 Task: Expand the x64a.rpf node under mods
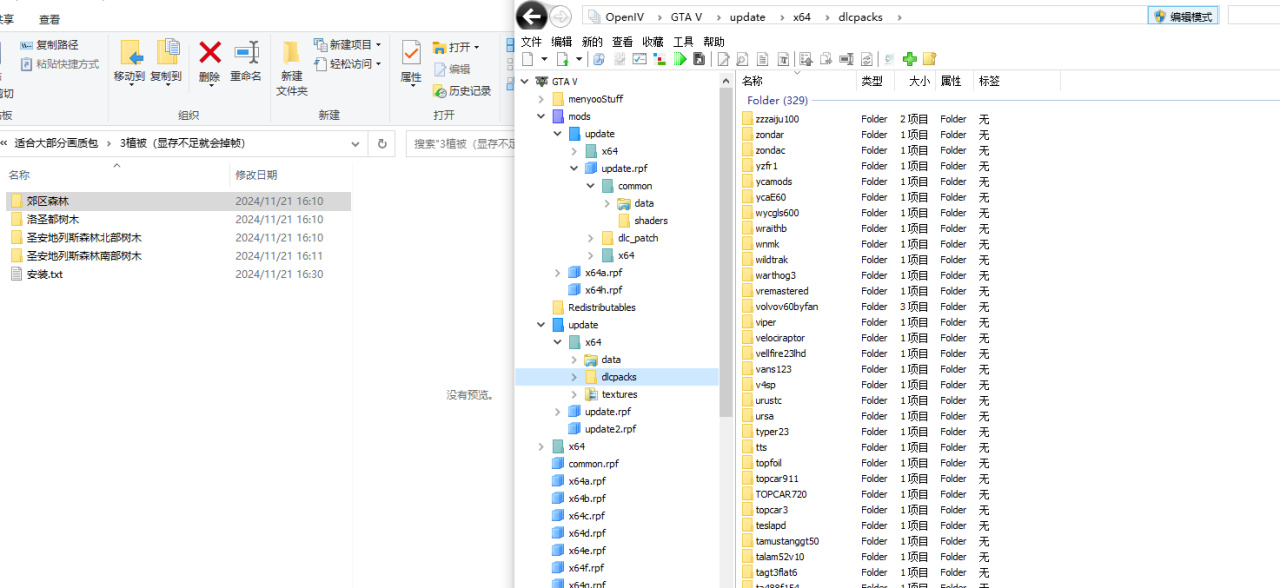coord(557,272)
